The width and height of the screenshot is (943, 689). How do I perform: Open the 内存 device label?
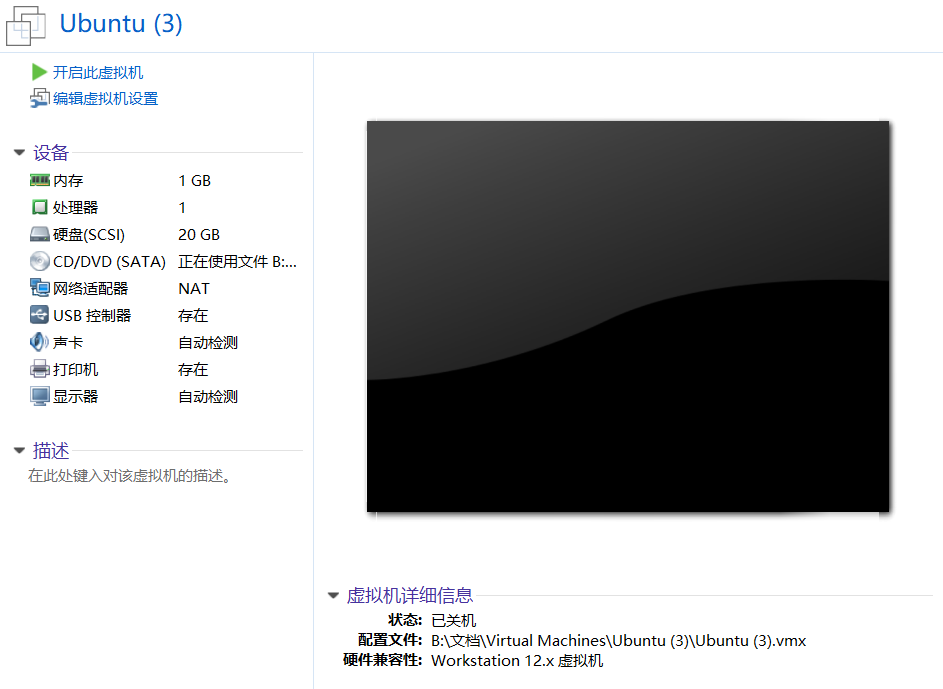coord(68,181)
